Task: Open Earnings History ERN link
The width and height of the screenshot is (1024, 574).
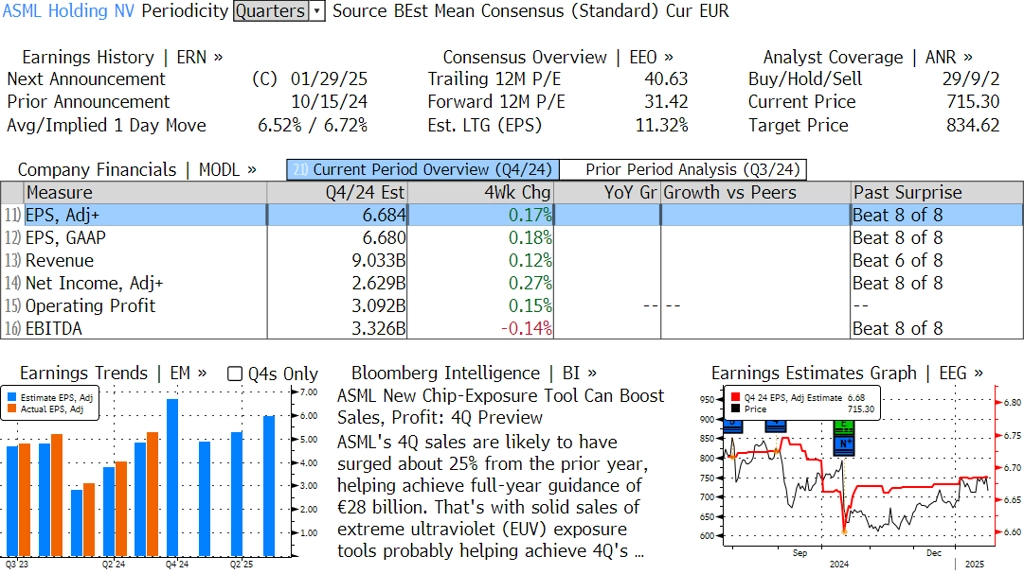Action: [122, 57]
